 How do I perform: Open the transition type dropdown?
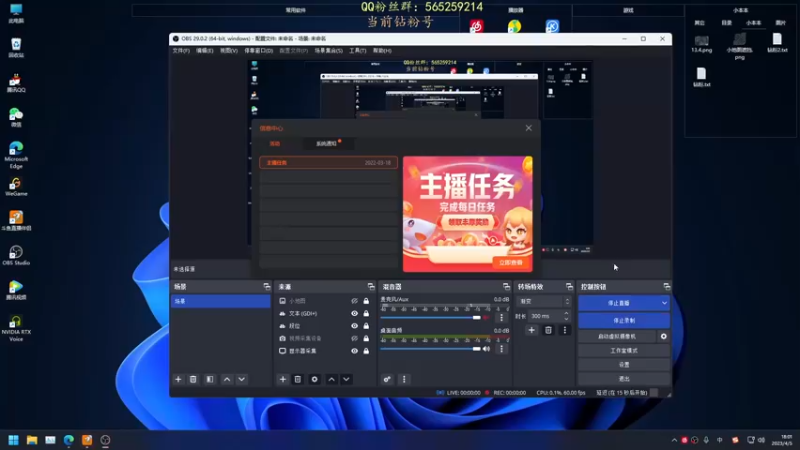[x=543, y=302]
